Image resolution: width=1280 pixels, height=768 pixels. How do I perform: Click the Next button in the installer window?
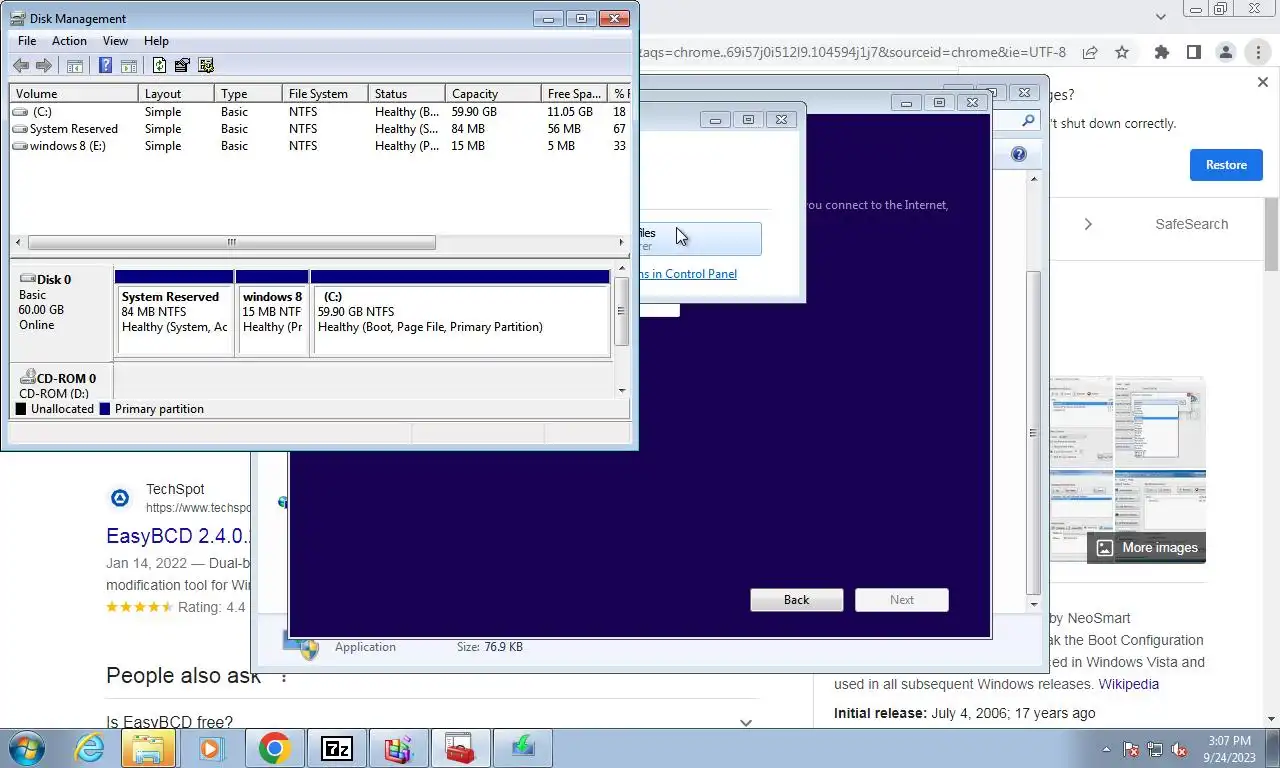pyautogui.click(x=902, y=600)
